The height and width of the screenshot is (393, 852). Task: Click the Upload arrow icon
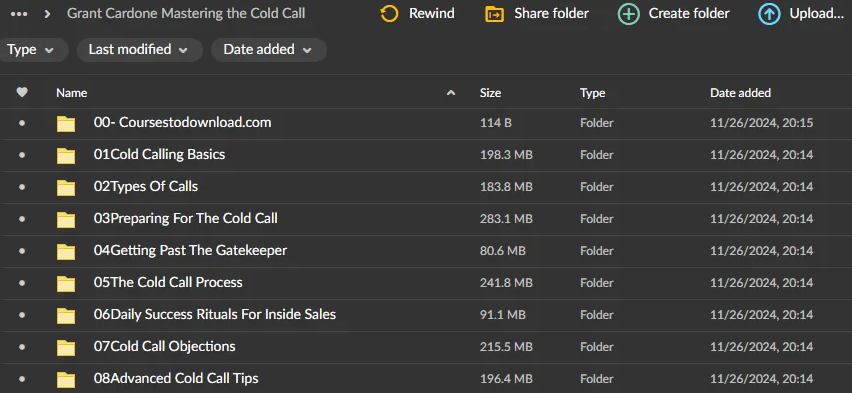click(769, 14)
